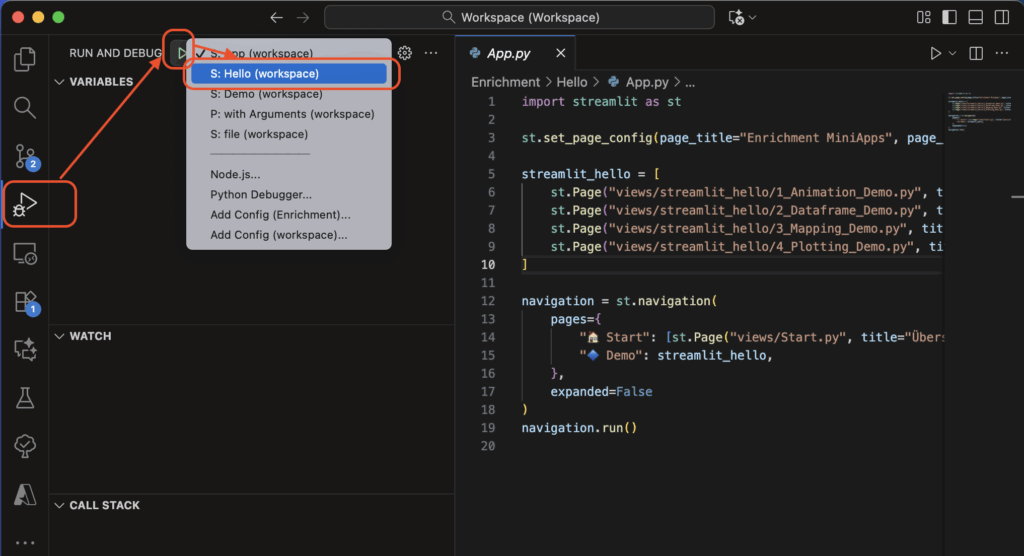Click the Workspace search command bar
Viewport: 1024px width, 556px height.
pos(520,18)
